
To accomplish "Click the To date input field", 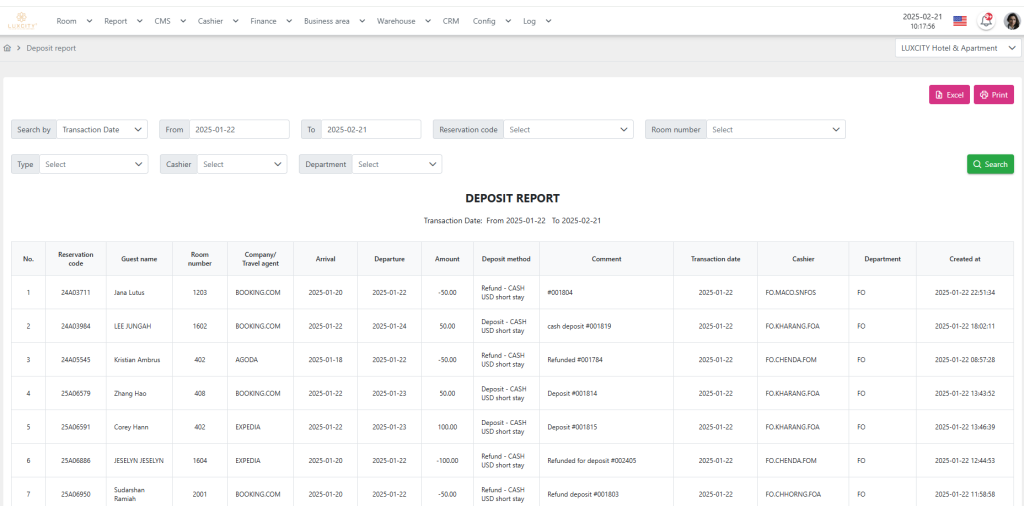I will pos(371,129).
